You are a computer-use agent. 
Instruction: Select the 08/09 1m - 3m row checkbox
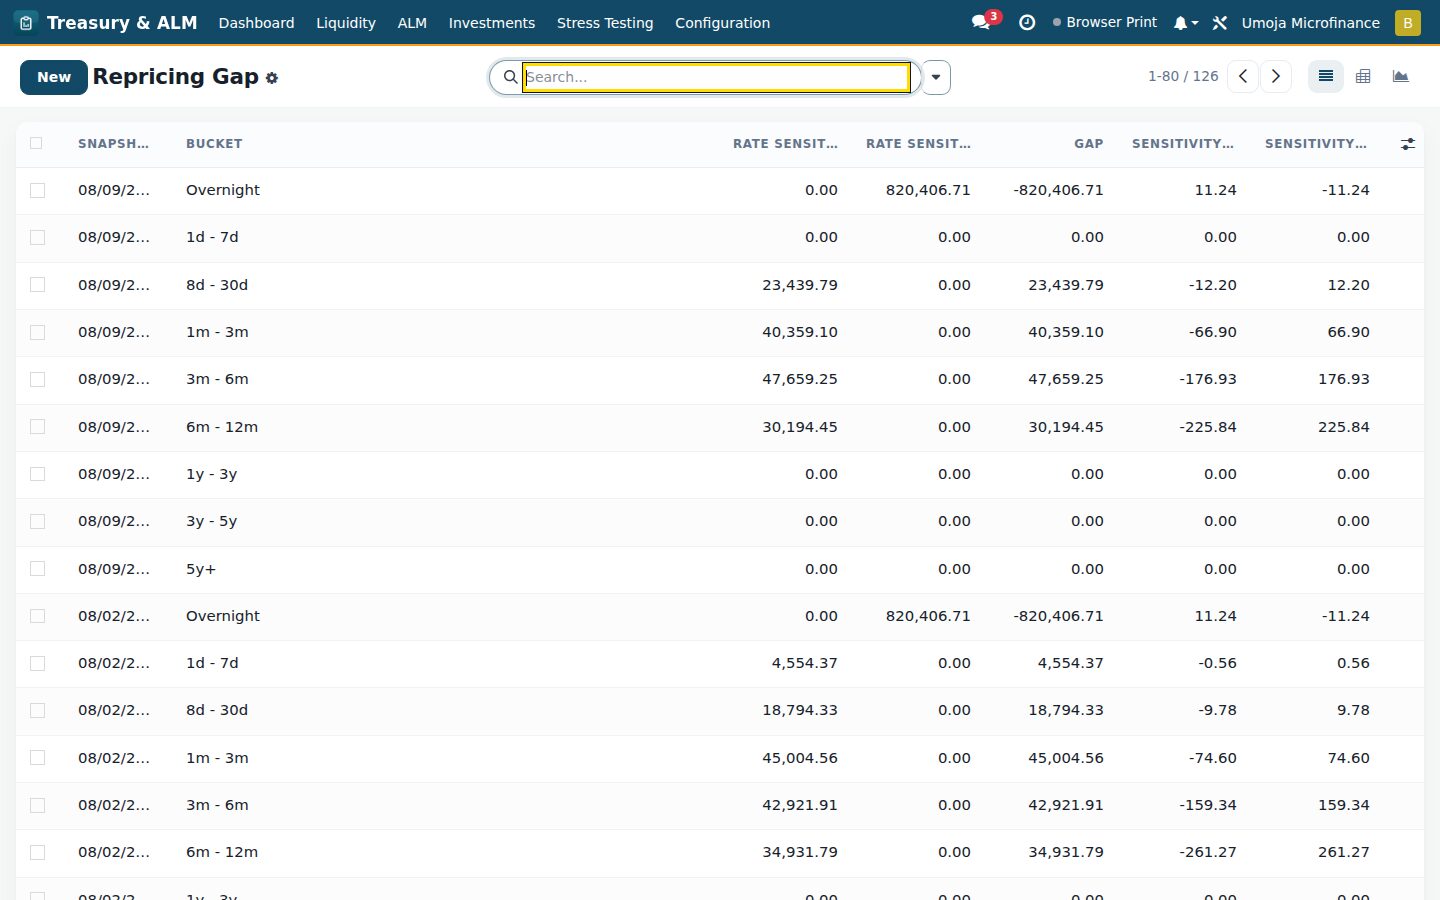[x=37, y=332]
